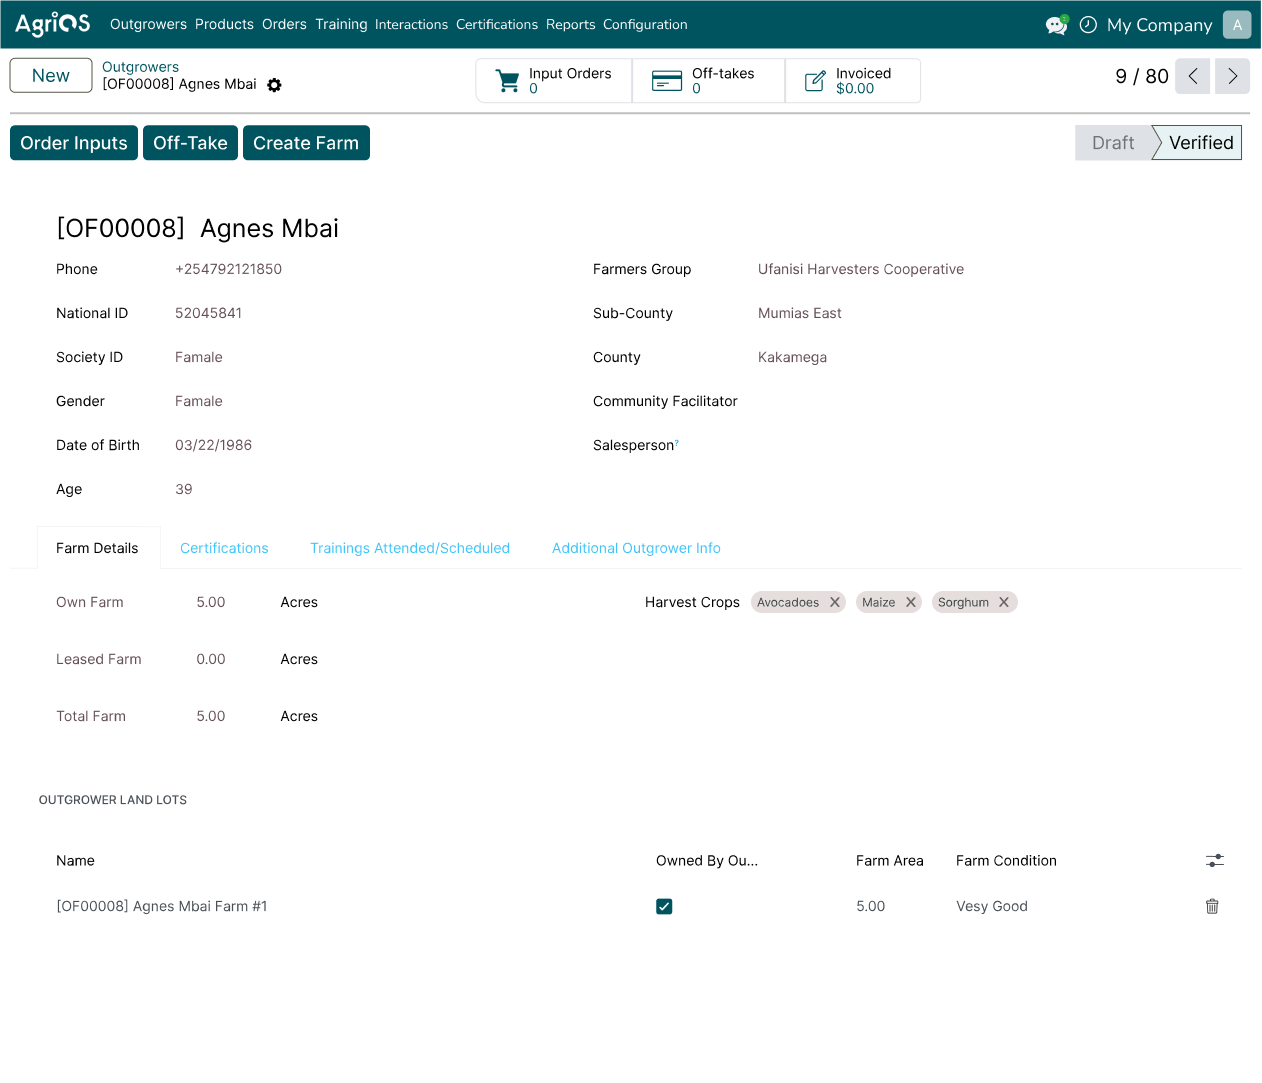Click the clock activities icon
Image resolution: width=1262 pixels, height=1083 pixels.
point(1088,25)
